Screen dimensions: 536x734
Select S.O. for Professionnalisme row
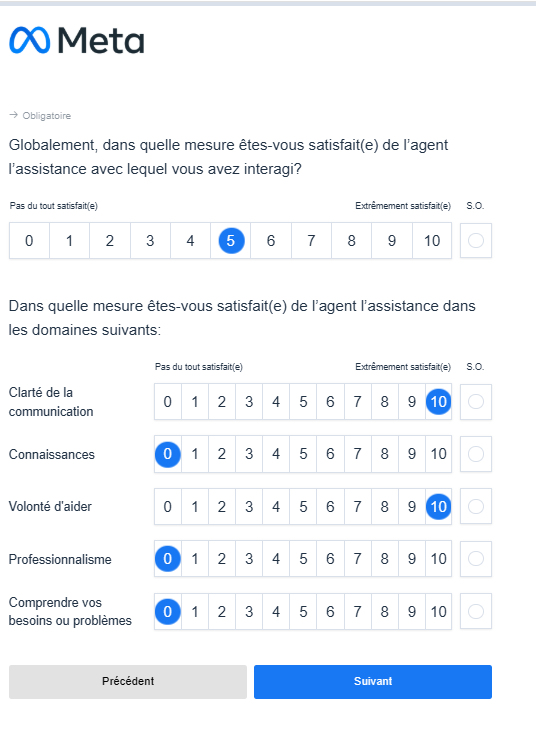tap(476, 559)
